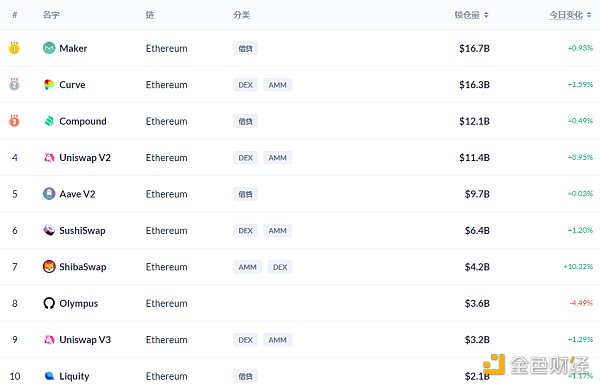Click the Compound green logo icon
The height and width of the screenshot is (386, 600).
tap(49, 121)
